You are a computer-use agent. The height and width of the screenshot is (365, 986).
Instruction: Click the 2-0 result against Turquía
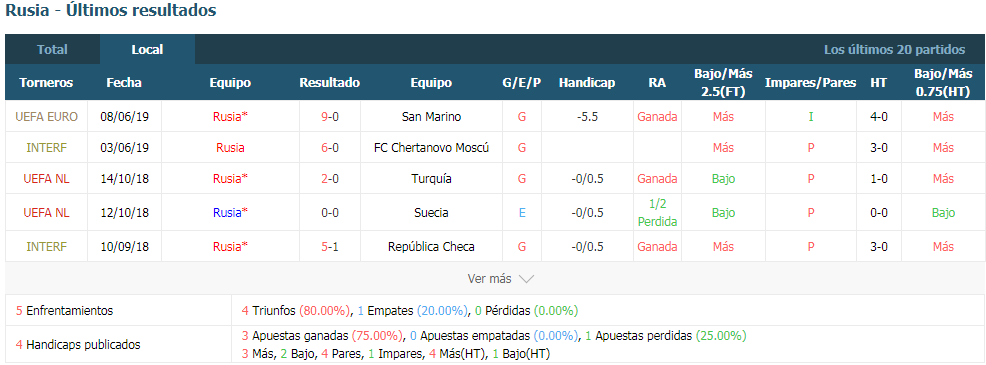pyautogui.click(x=330, y=179)
